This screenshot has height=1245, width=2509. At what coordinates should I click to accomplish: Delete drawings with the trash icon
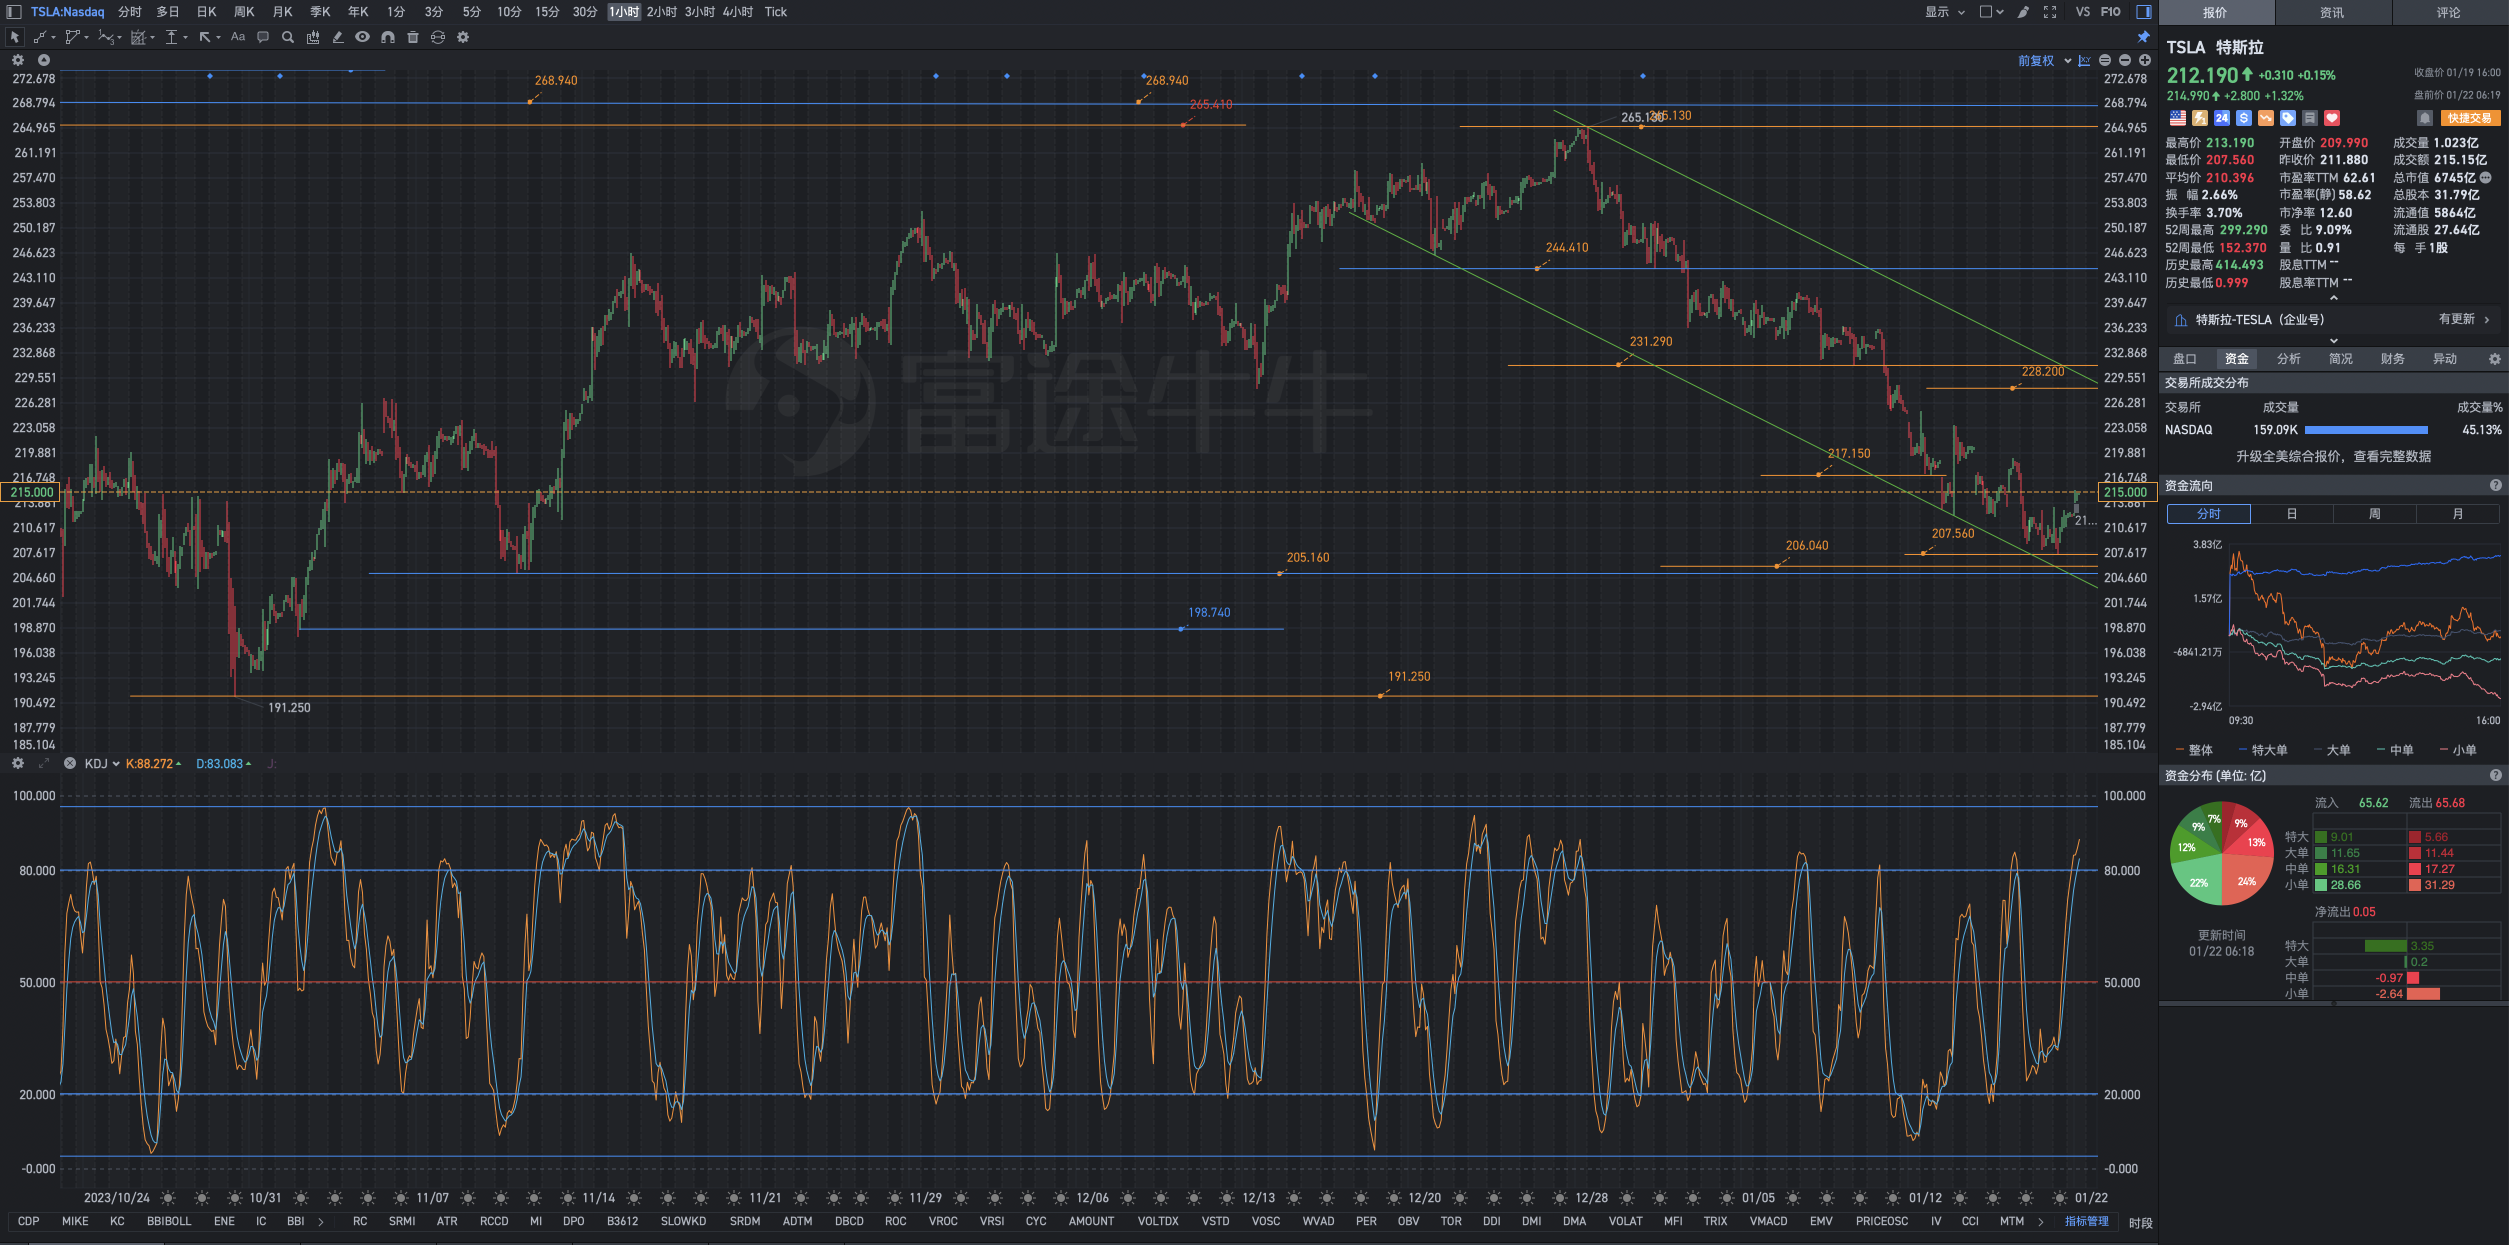coord(413,37)
